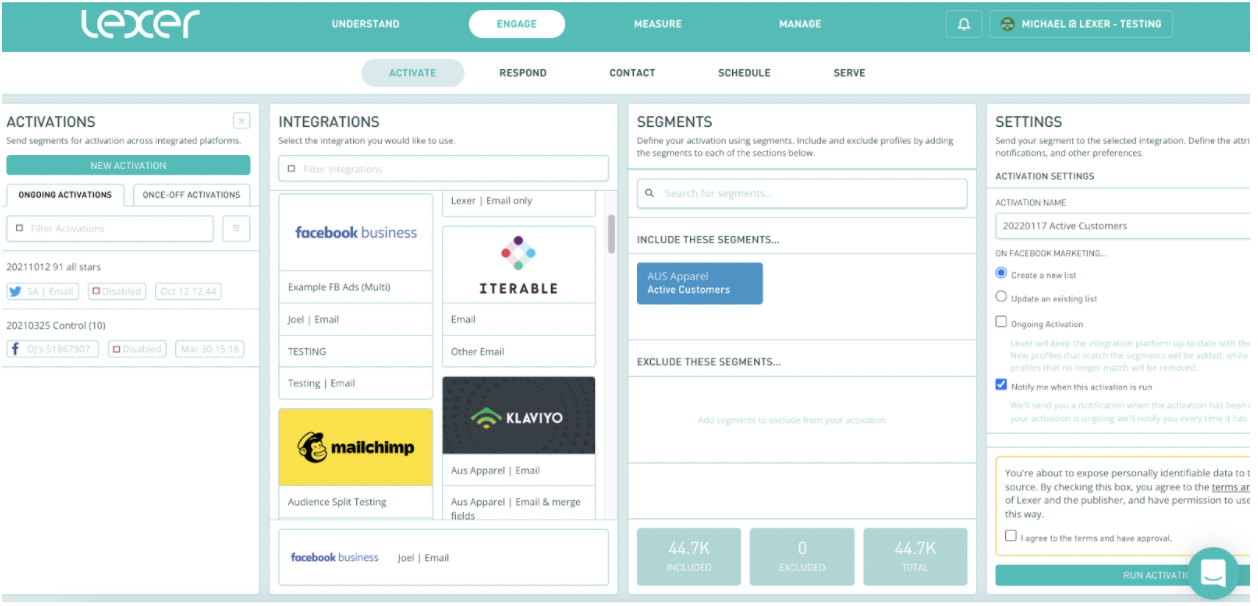Select Create a new list radio
The width and height of the screenshot is (1258, 606).
[x=1001, y=273]
